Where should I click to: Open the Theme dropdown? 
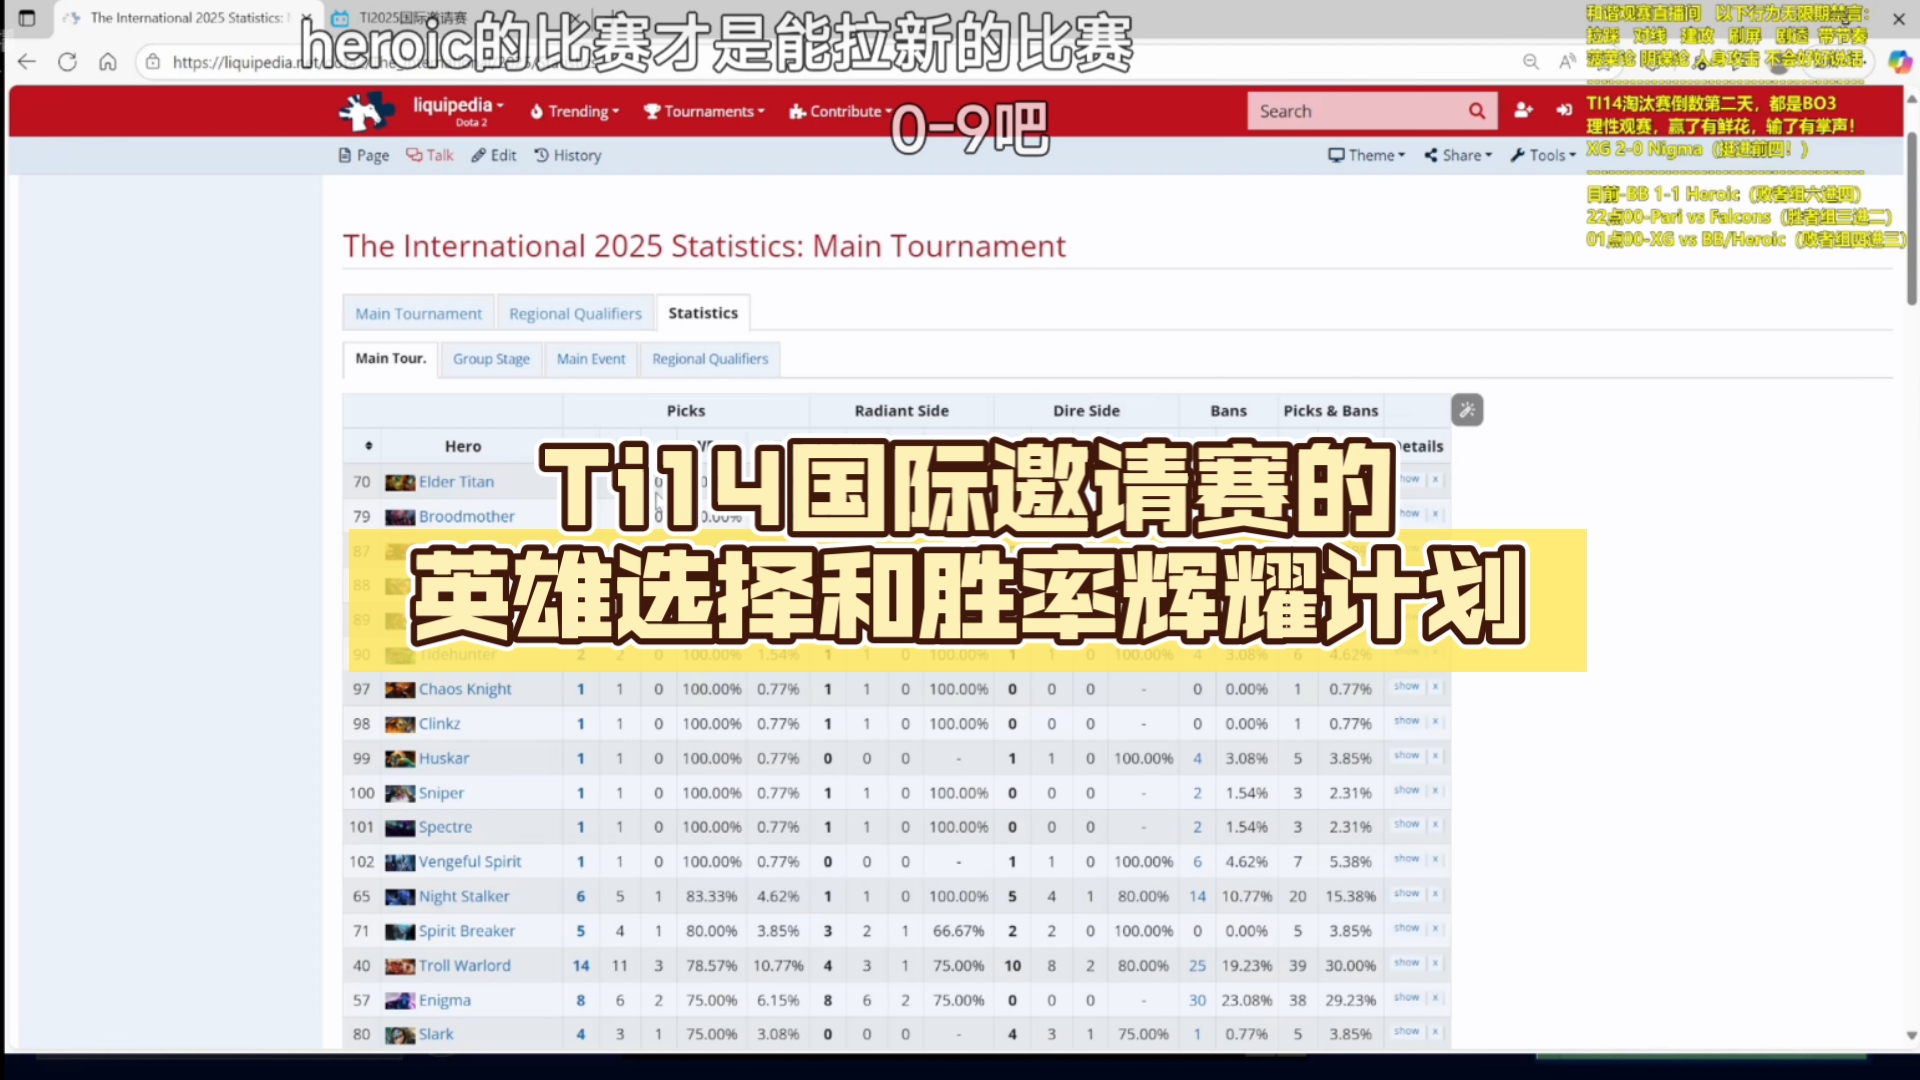click(x=1365, y=155)
